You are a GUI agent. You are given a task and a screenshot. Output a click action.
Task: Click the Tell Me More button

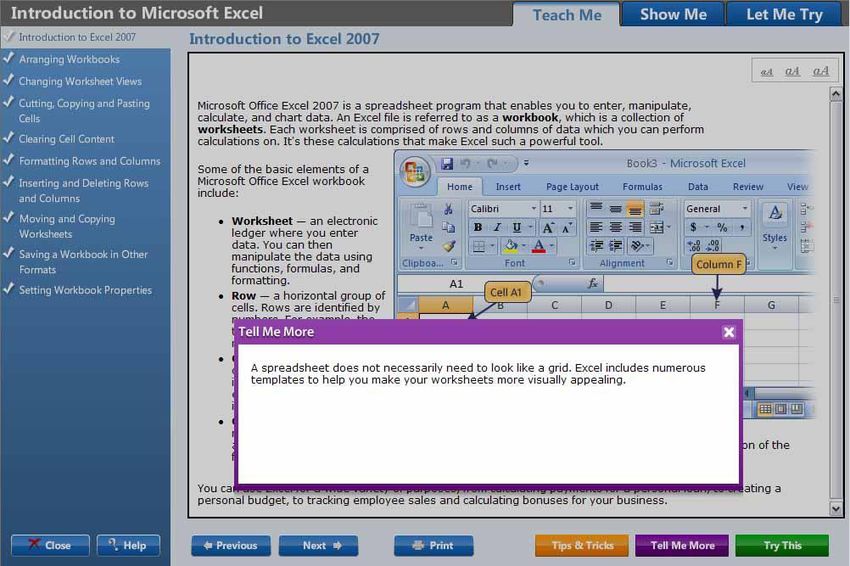[x=682, y=546]
